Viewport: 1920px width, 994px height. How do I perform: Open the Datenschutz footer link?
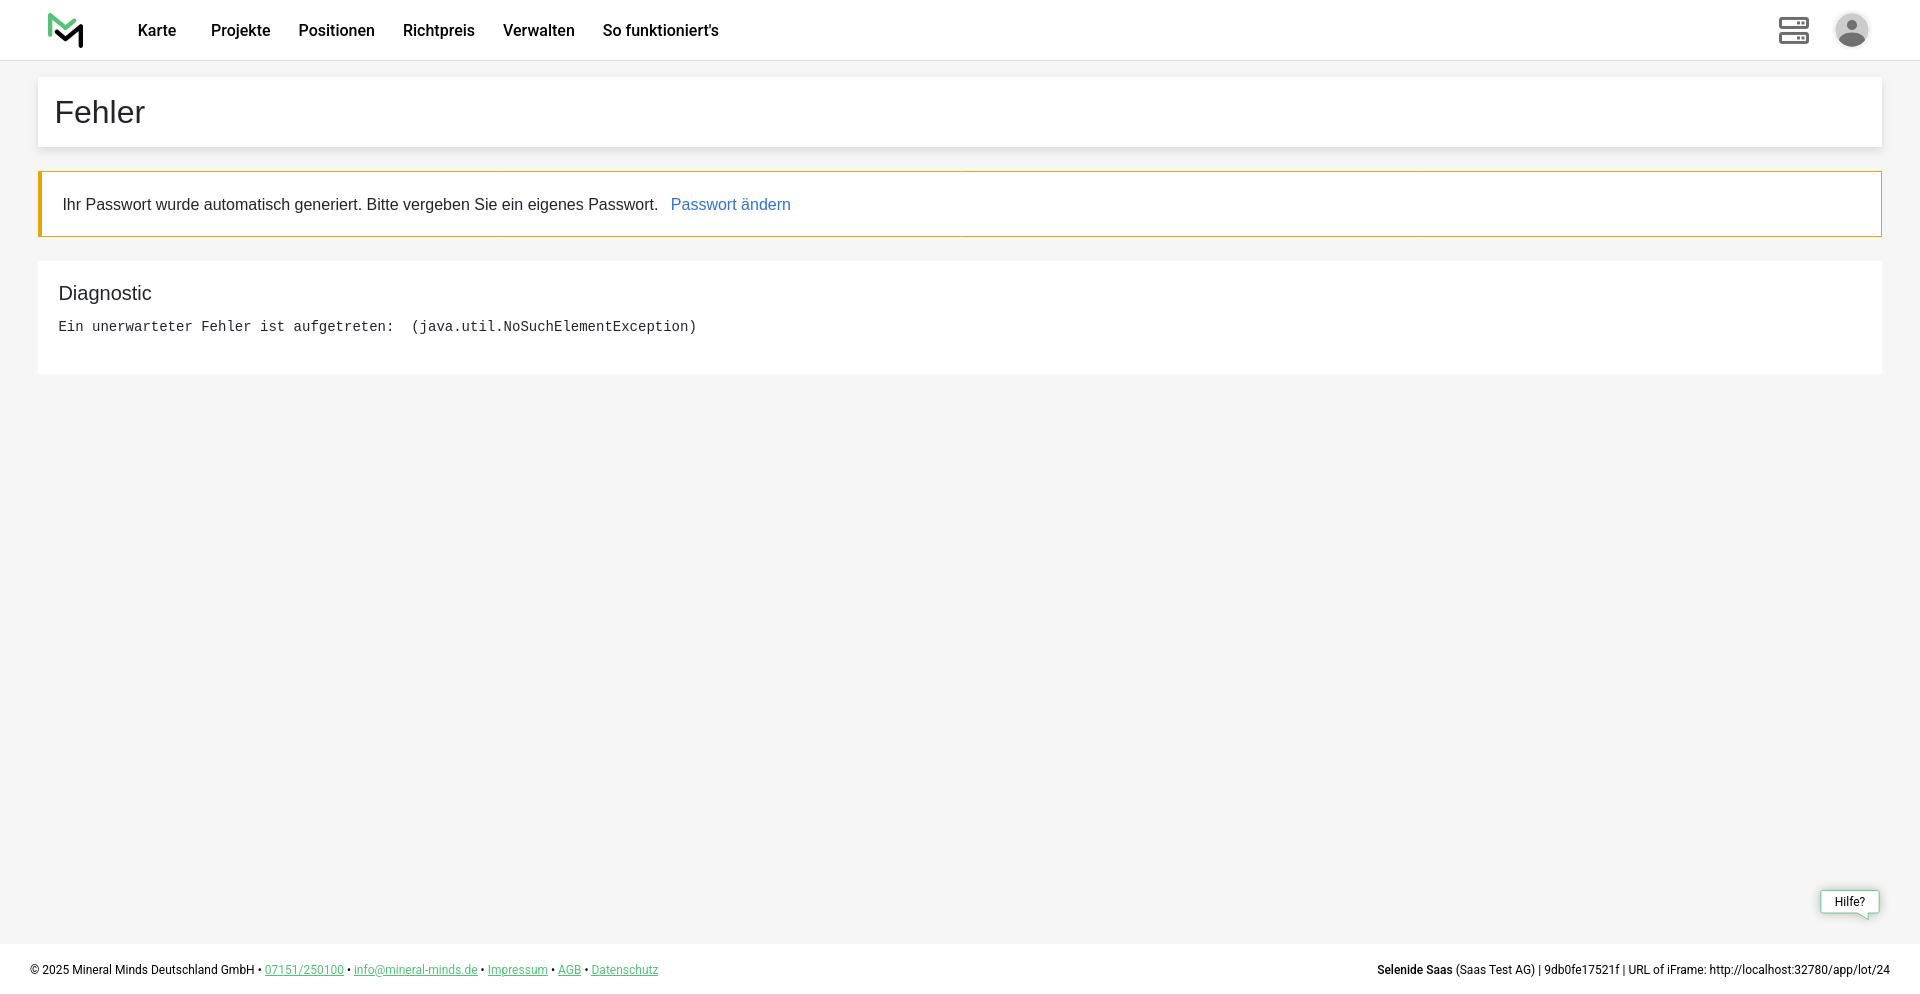[624, 970]
